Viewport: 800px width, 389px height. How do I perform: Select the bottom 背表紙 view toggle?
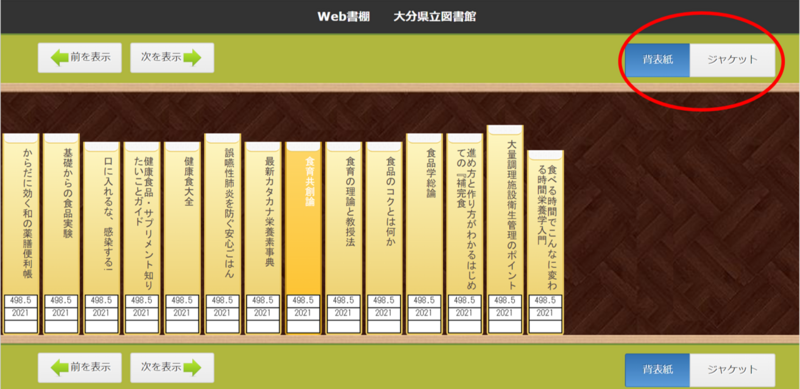[x=658, y=370]
